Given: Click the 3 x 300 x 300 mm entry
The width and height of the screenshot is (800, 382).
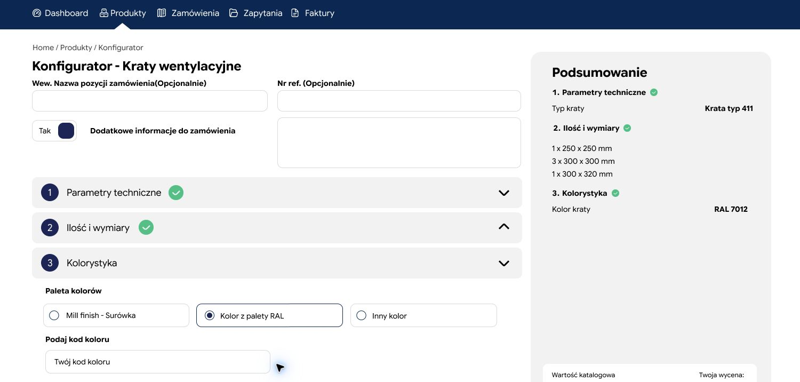Looking at the screenshot, I should coord(583,161).
